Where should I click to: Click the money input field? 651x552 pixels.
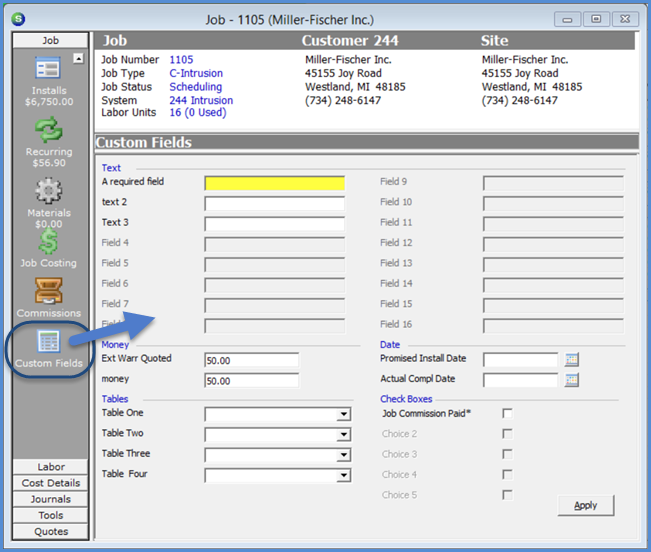(252, 381)
